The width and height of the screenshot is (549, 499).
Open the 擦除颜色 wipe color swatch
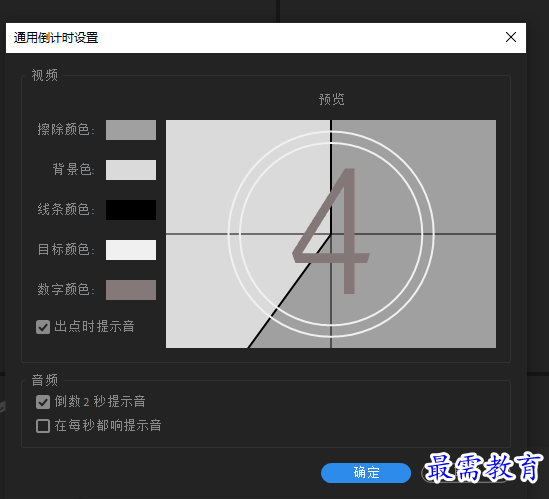click(x=131, y=130)
